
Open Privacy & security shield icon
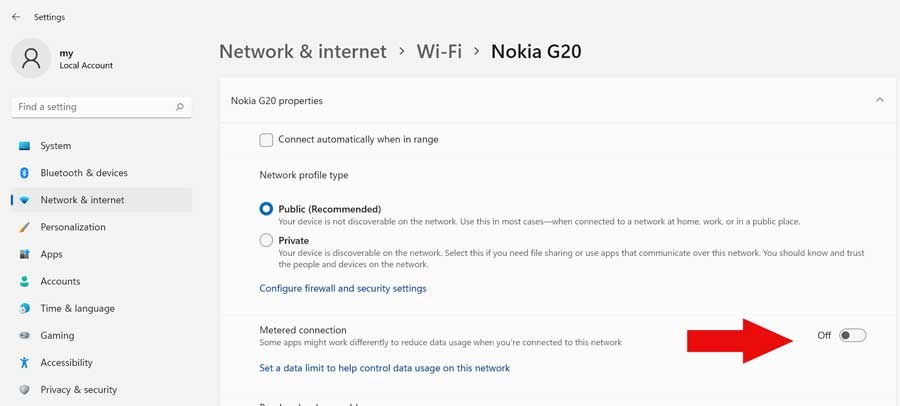click(24, 389)
